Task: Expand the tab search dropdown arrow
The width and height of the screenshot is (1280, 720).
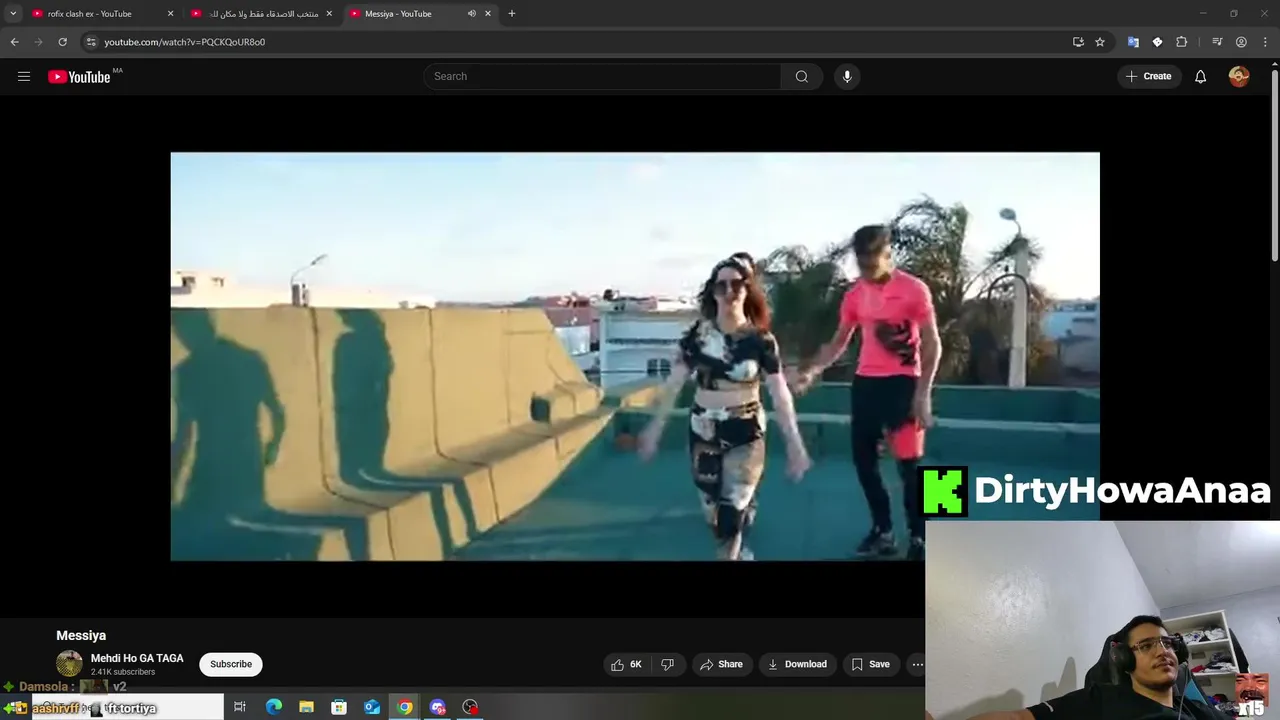Action: click(13, 14)
